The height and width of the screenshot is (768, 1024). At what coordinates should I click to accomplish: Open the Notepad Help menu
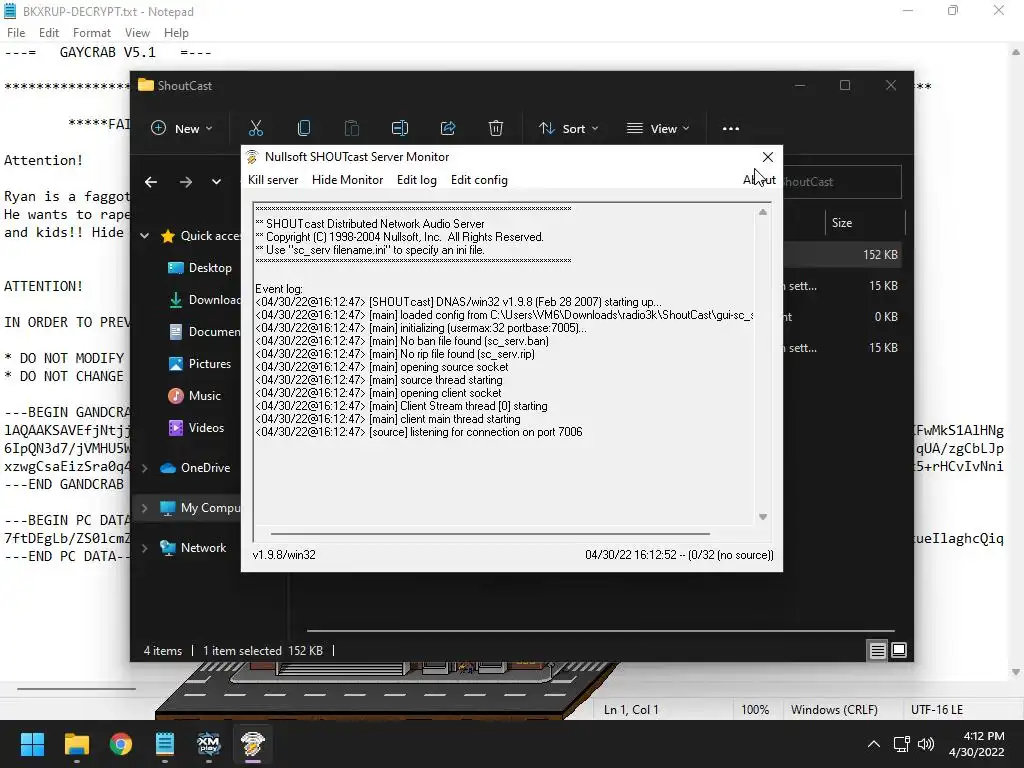[176, 33]
